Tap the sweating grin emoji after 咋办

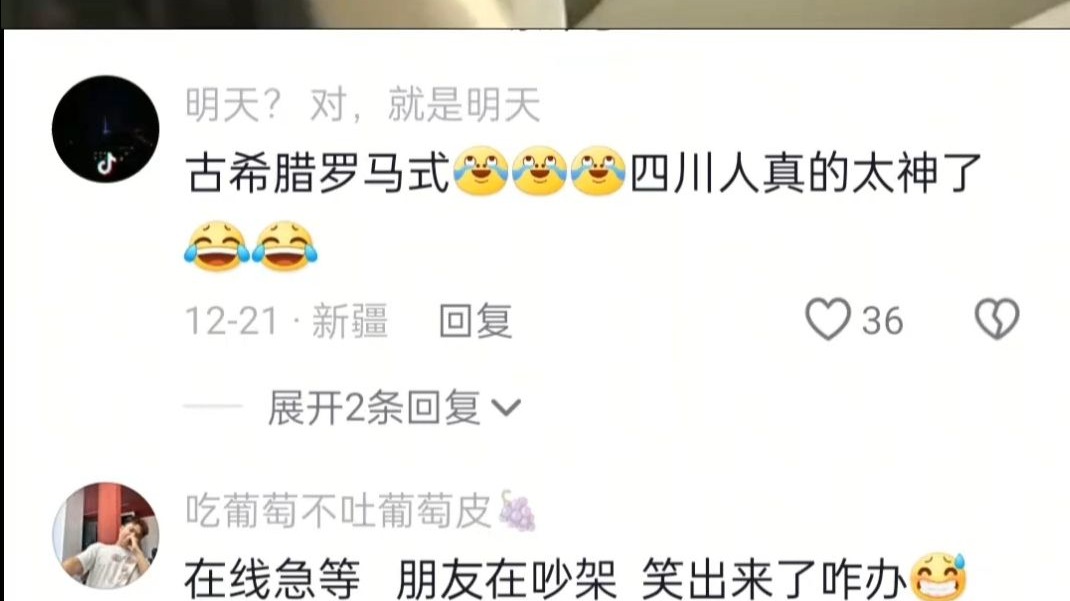(938, 576)
